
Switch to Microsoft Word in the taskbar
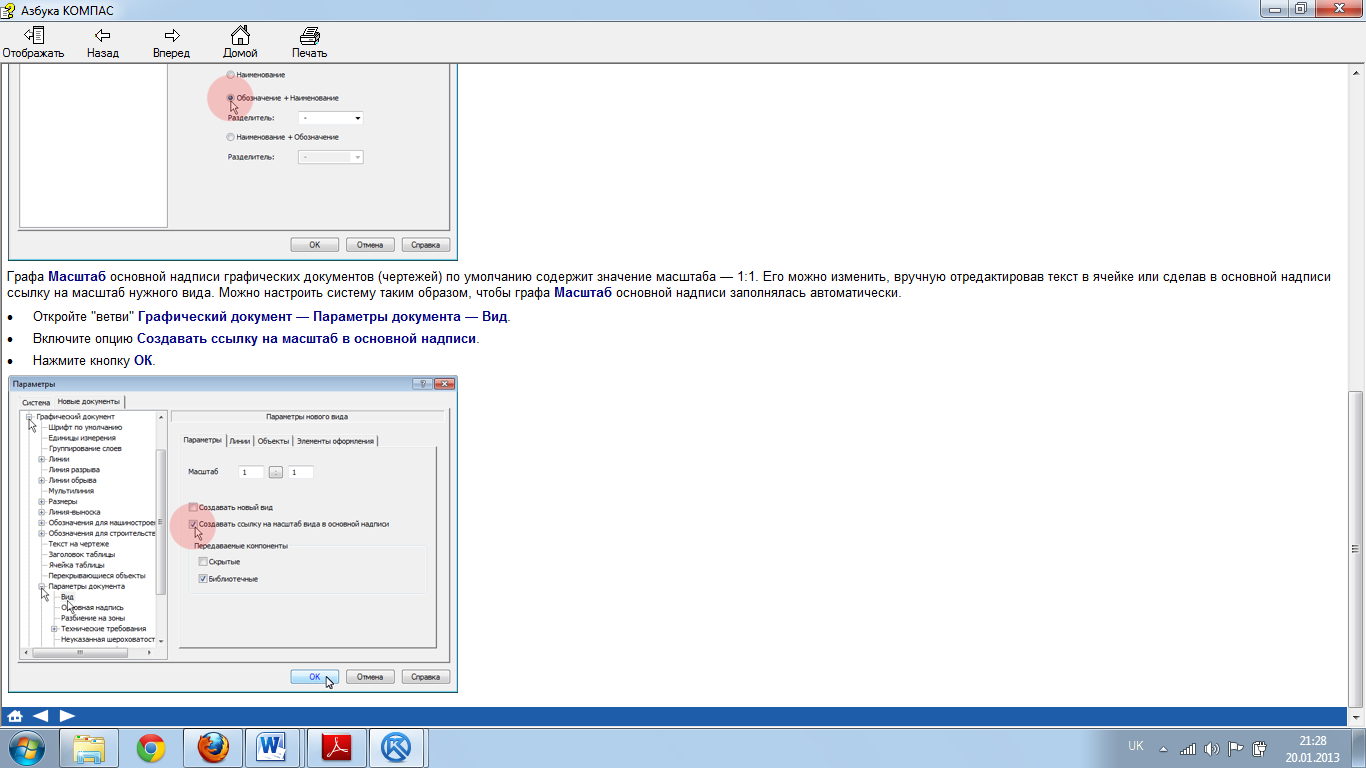(272, 748)
